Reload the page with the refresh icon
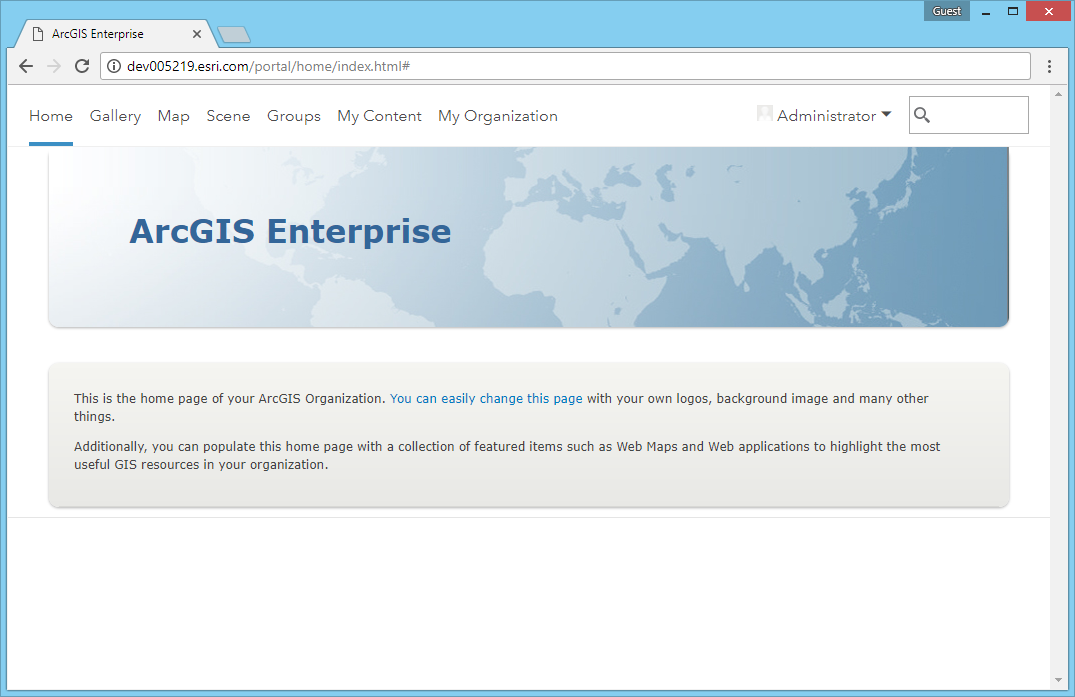The height and width of the screenshot is (697, 1075). 82,66
